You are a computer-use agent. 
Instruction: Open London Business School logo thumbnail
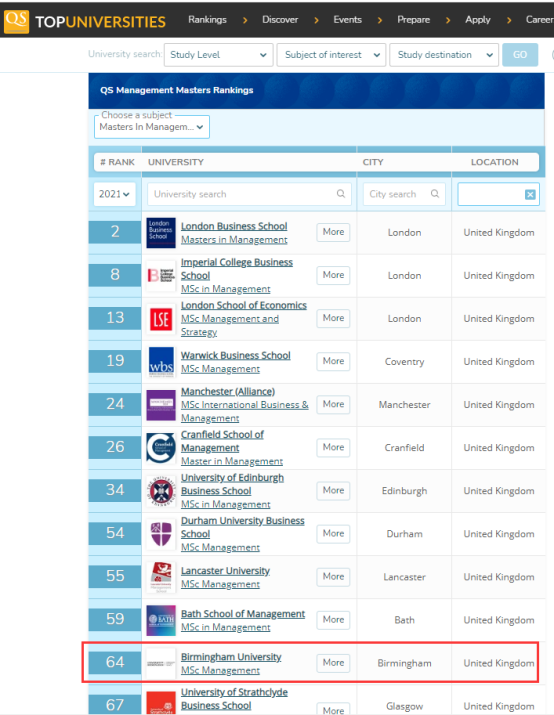click(161, 233)
